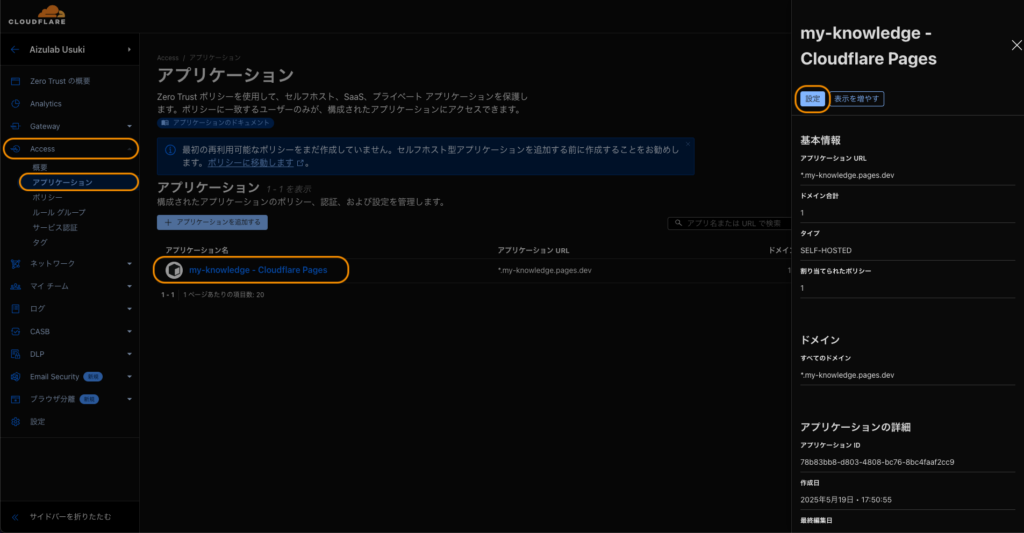Select タグ under Access

pos(40,242)
